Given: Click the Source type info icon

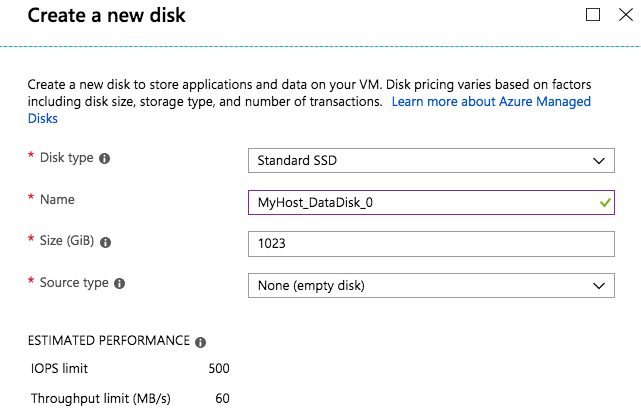Looking at the screenshot, I should tap(119, 284).
